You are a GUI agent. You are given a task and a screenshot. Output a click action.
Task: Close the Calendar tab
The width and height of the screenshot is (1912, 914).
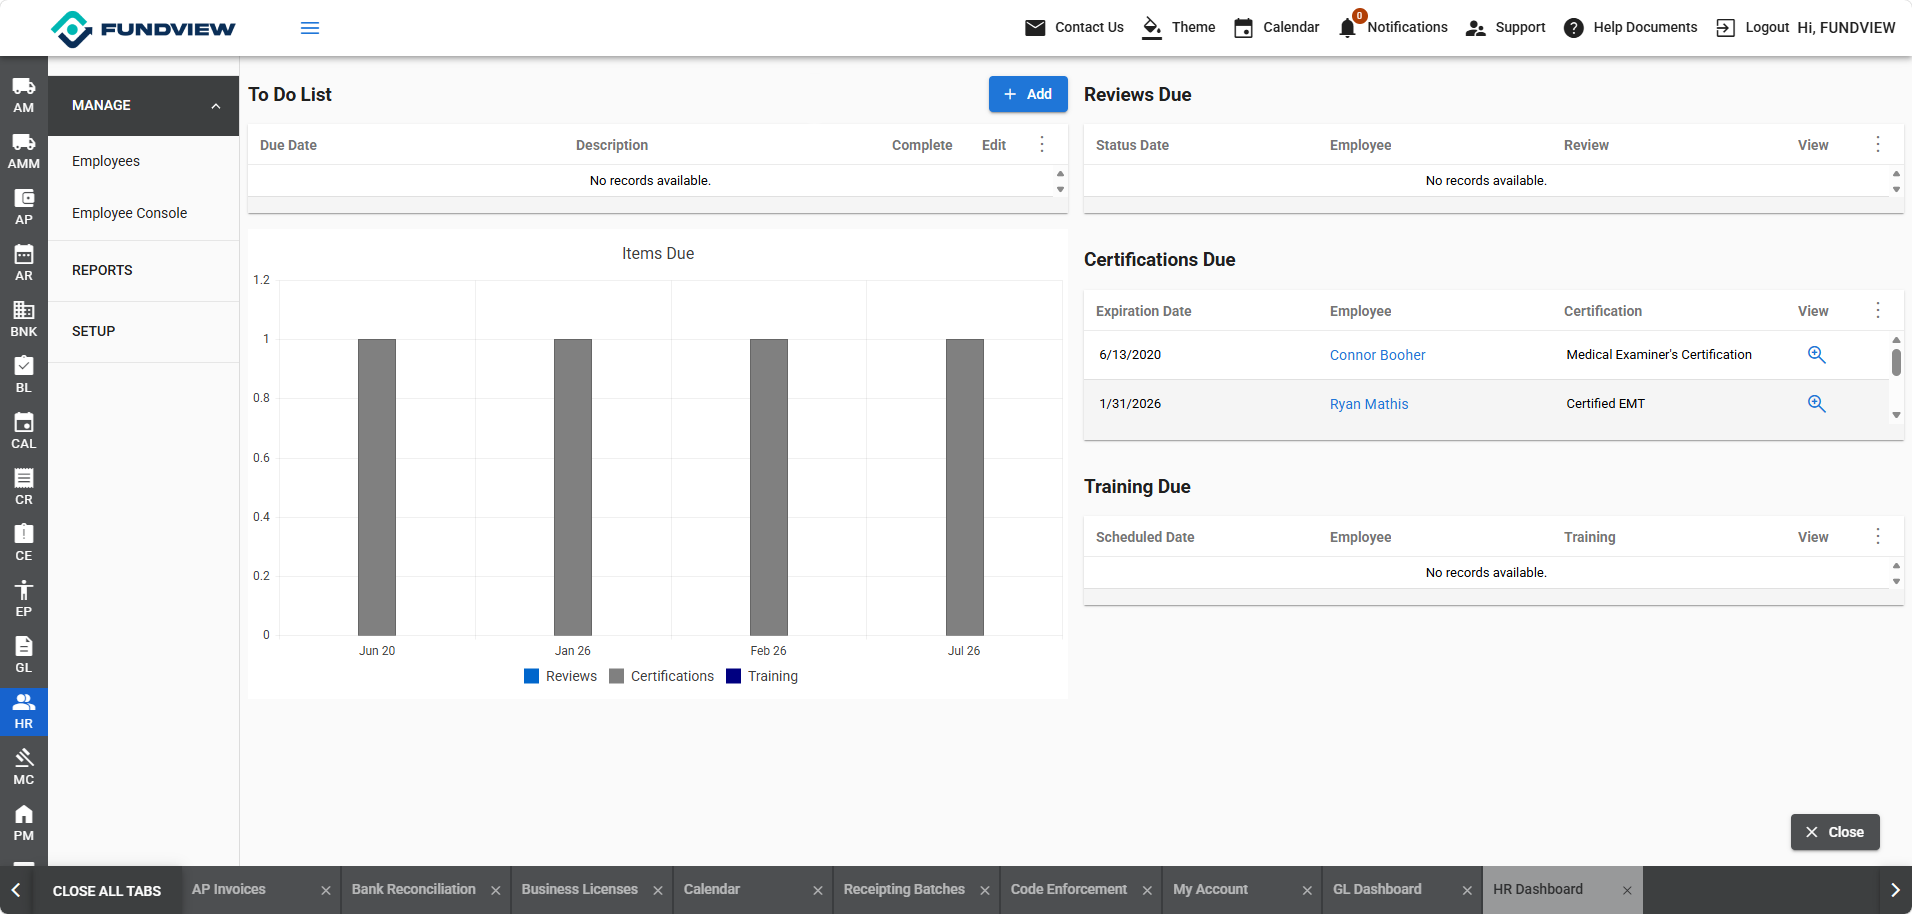point(818,890)
